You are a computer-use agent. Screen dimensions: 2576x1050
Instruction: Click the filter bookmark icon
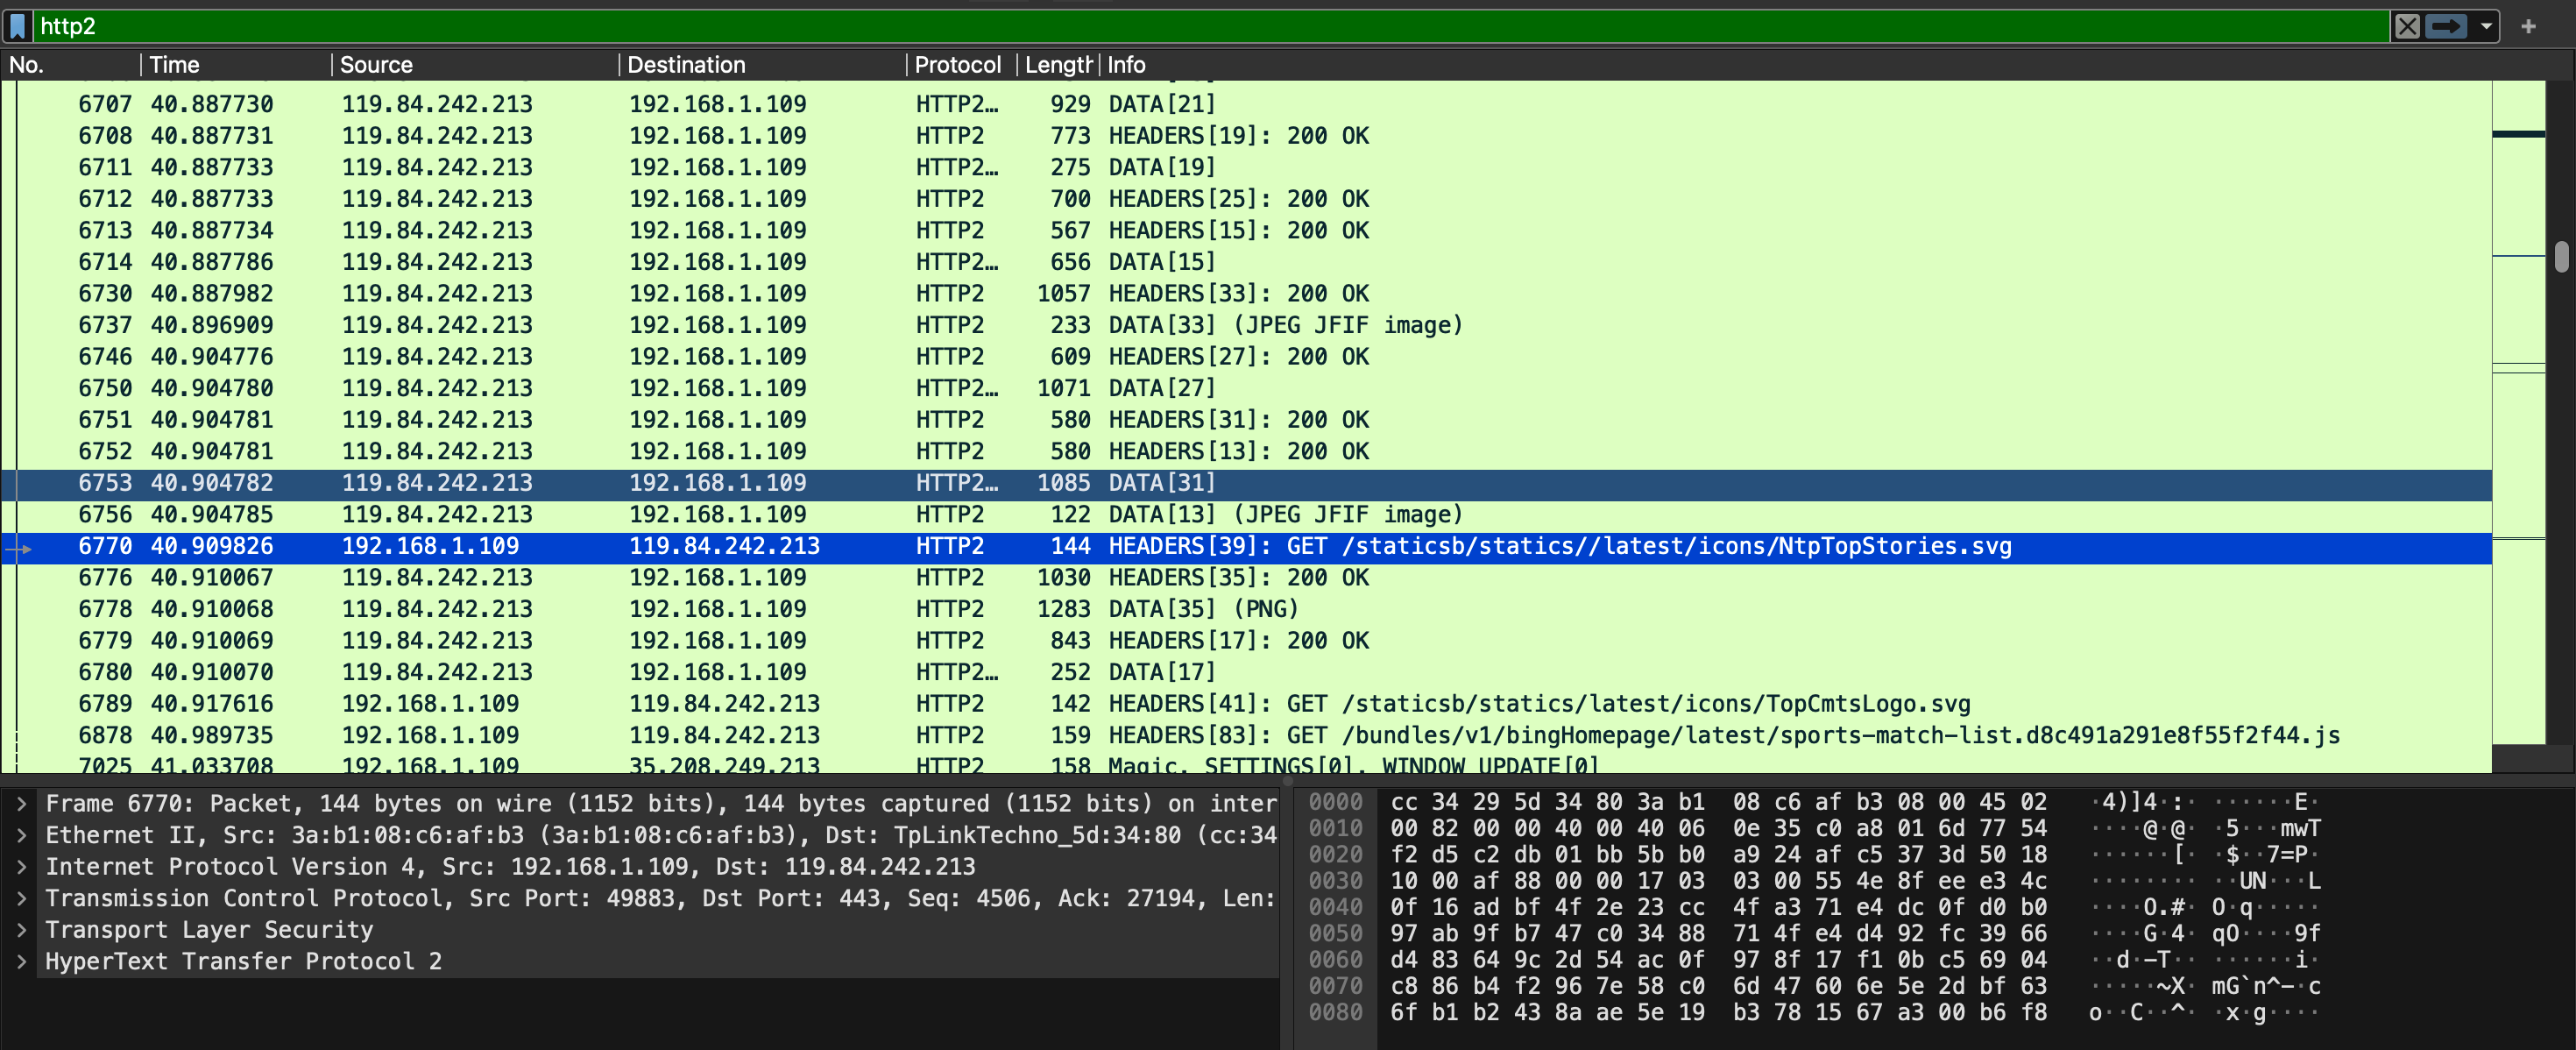tap(17, 26)
